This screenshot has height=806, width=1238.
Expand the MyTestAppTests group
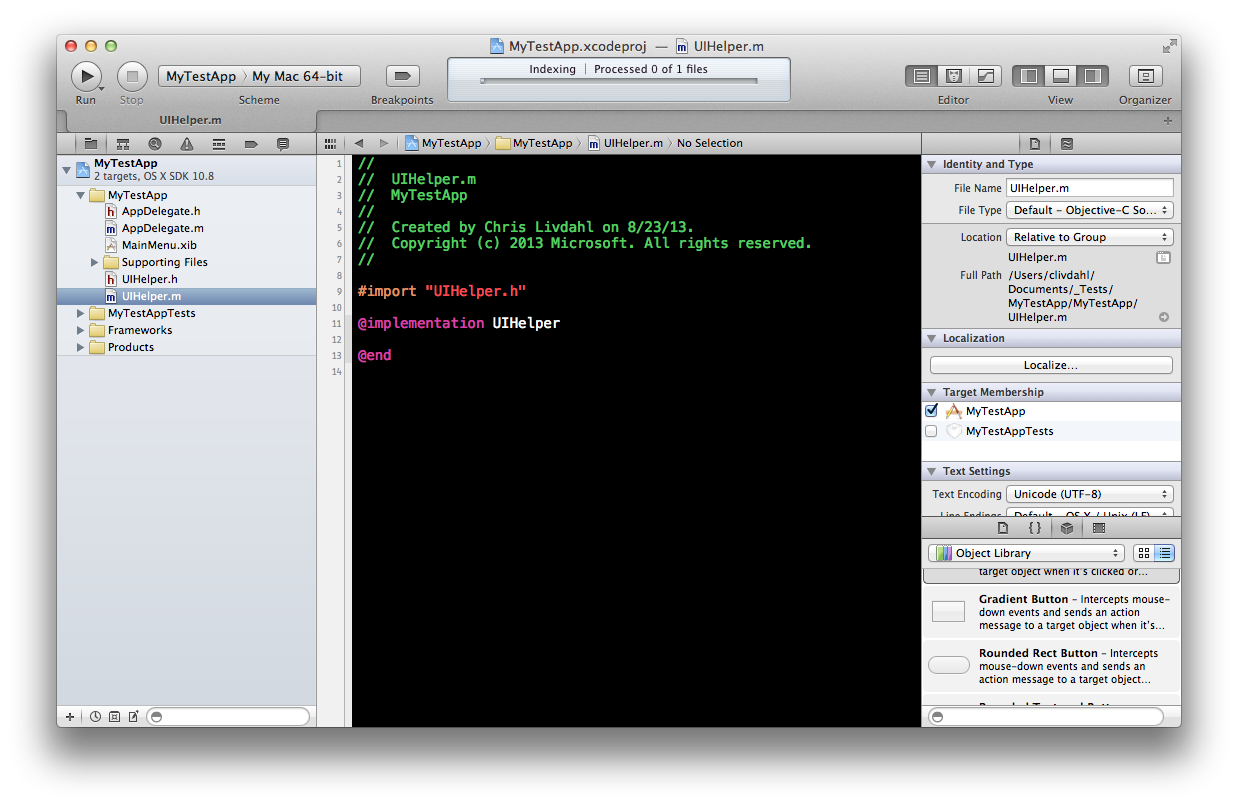point(81,313)
